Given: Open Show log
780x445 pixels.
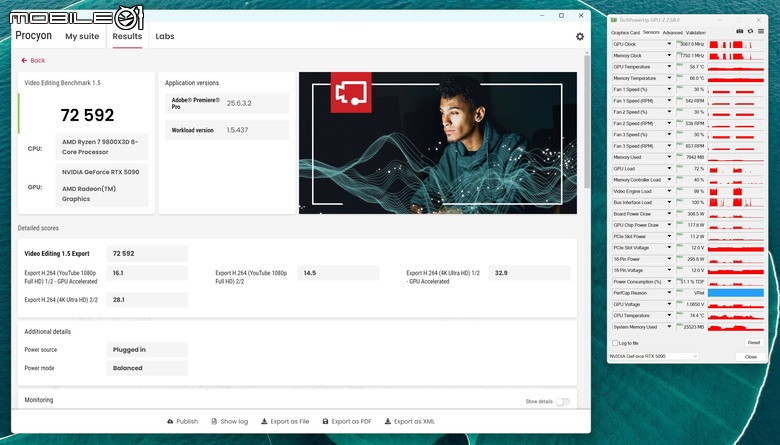Looking at the screenshot, I should click(x=229, y=421).
